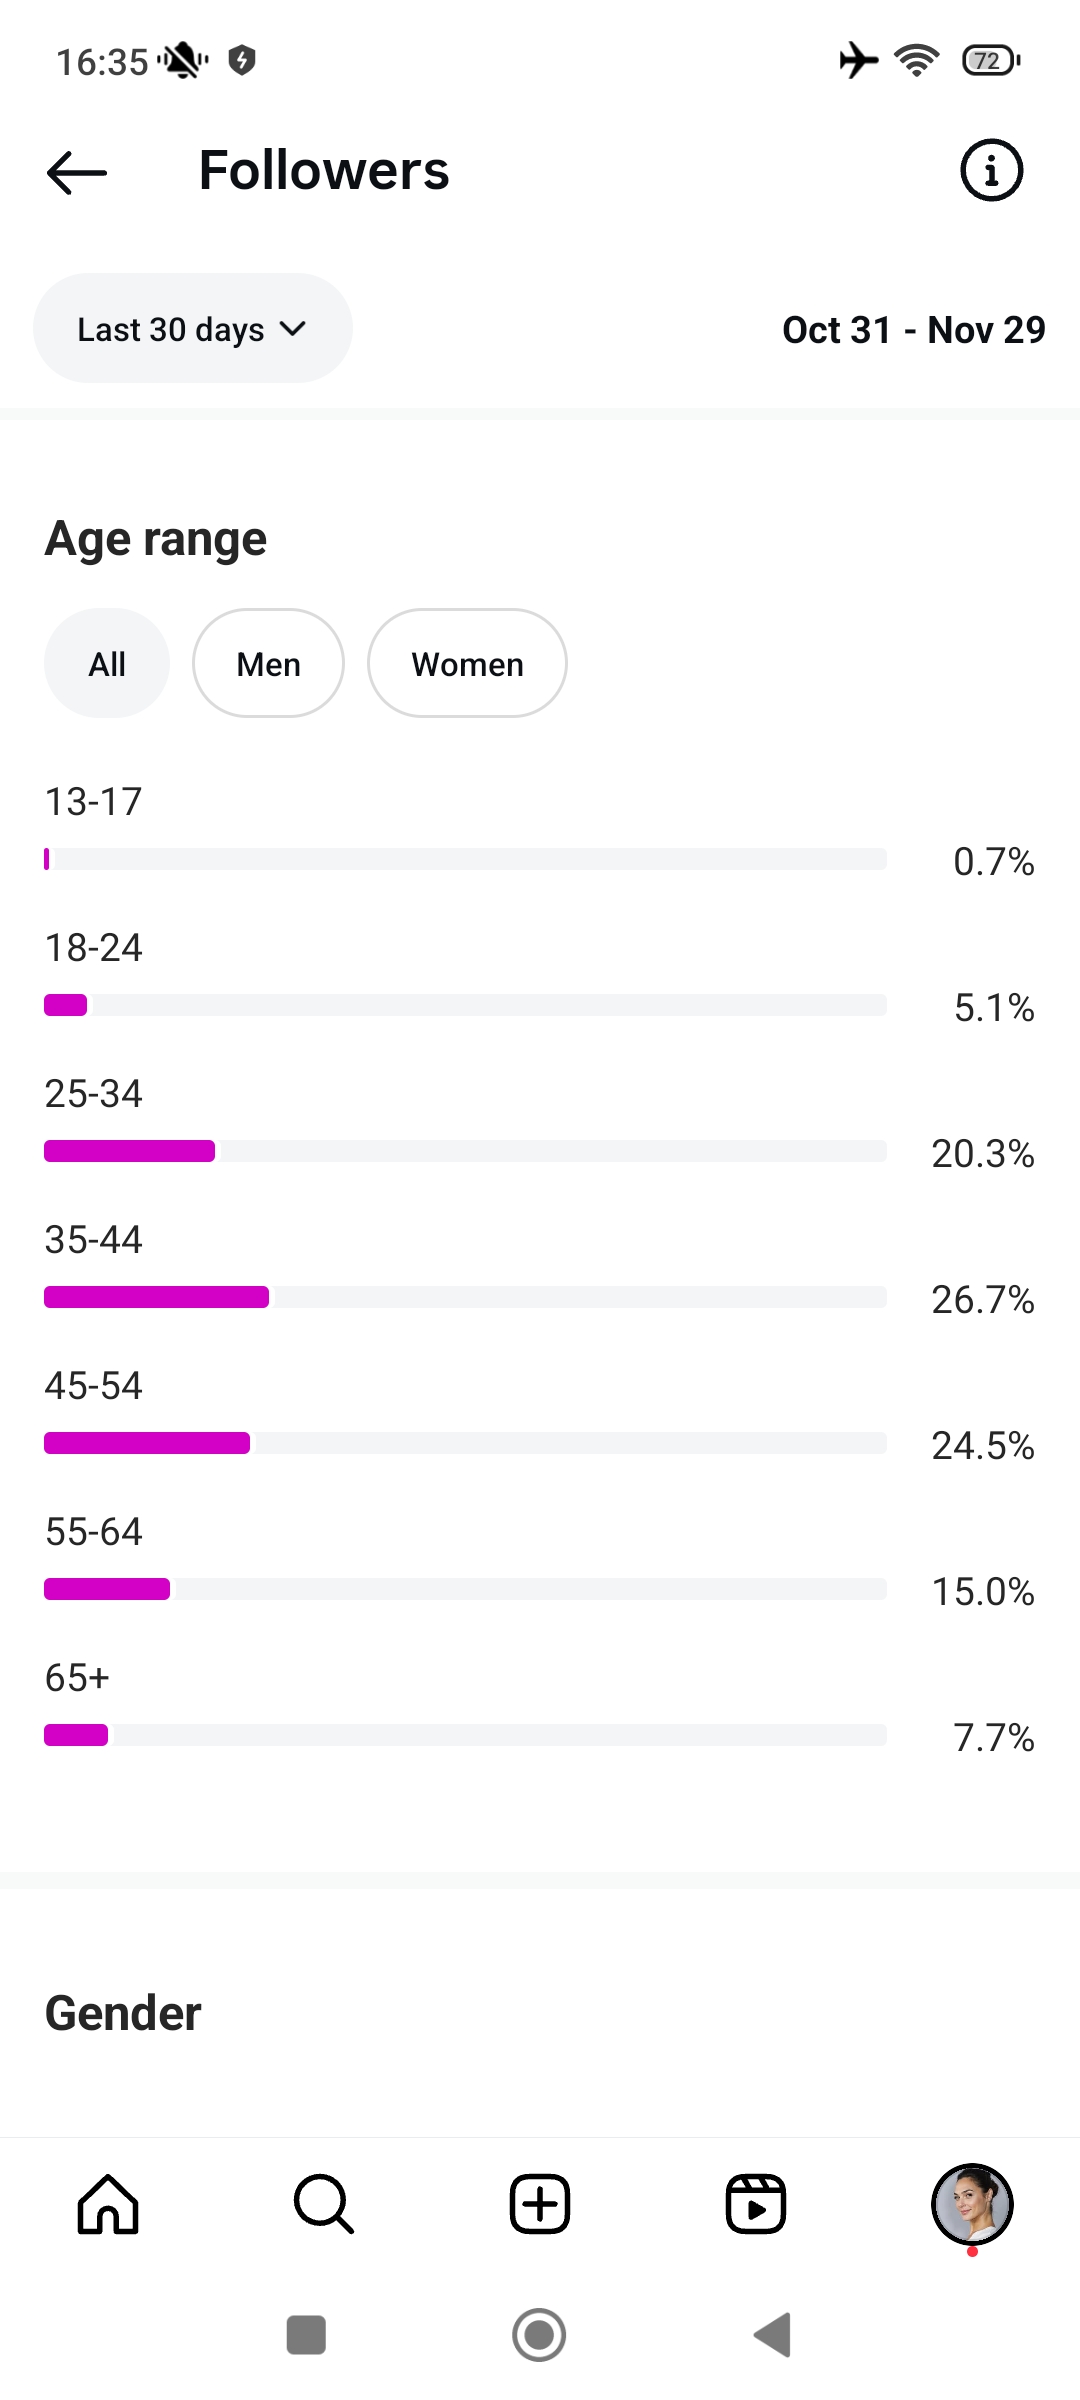Tap the Gender section heading

(123, 2013)
